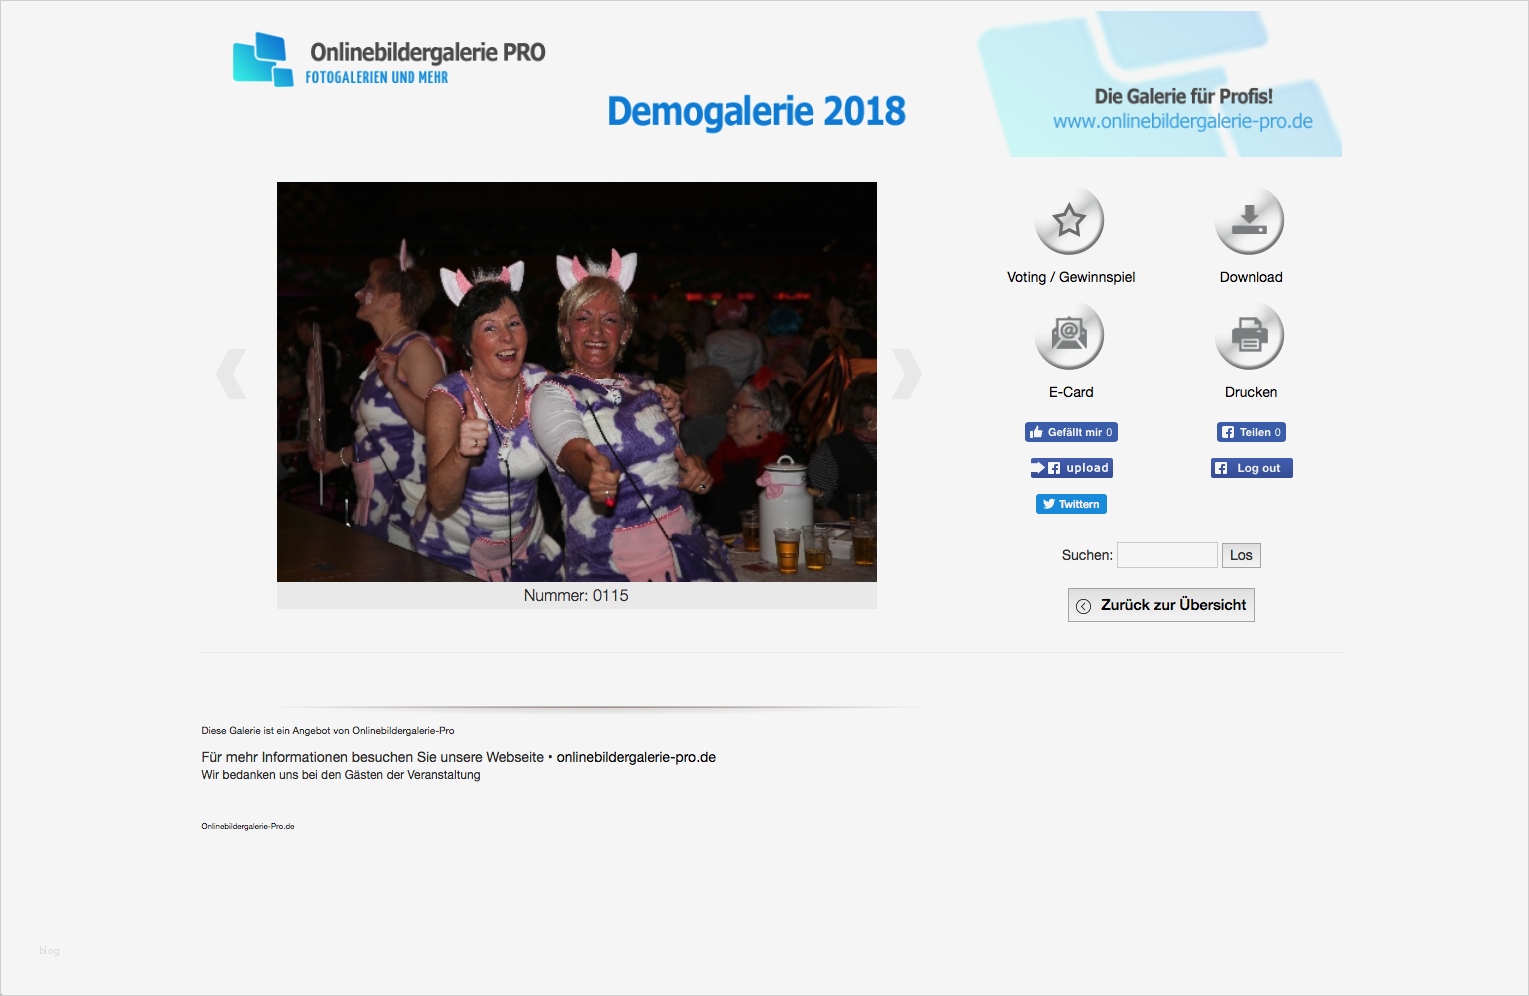Open the Drucken printer icon
Image resolution: width=1529 pixels, height=996 pixels.
(x=1249, y=337)
